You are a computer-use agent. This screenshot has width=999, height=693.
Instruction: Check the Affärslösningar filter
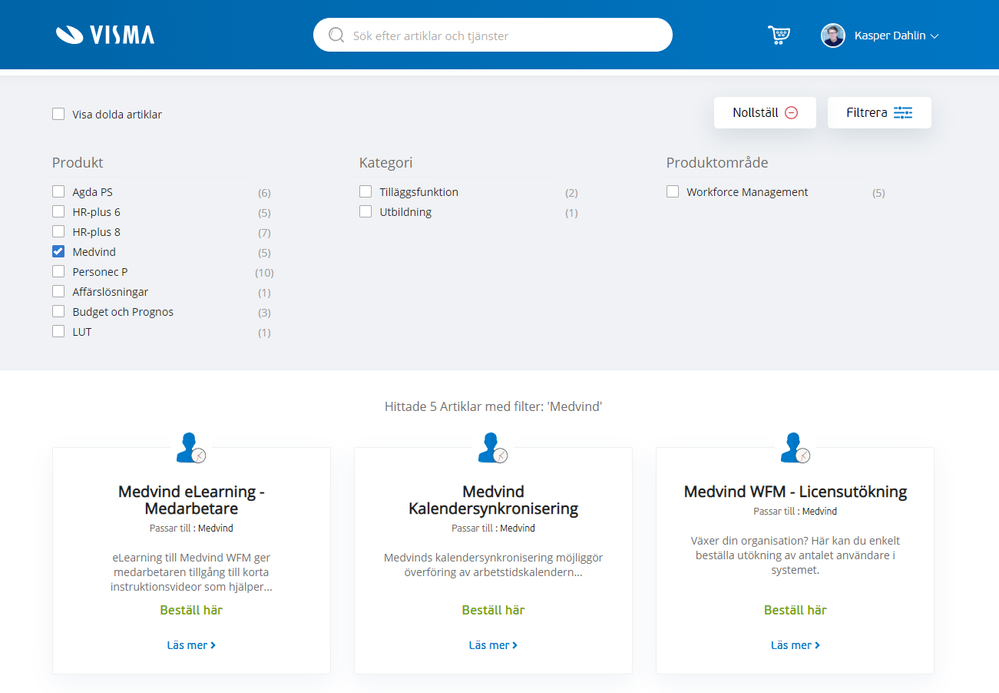[x=59, y=292]
